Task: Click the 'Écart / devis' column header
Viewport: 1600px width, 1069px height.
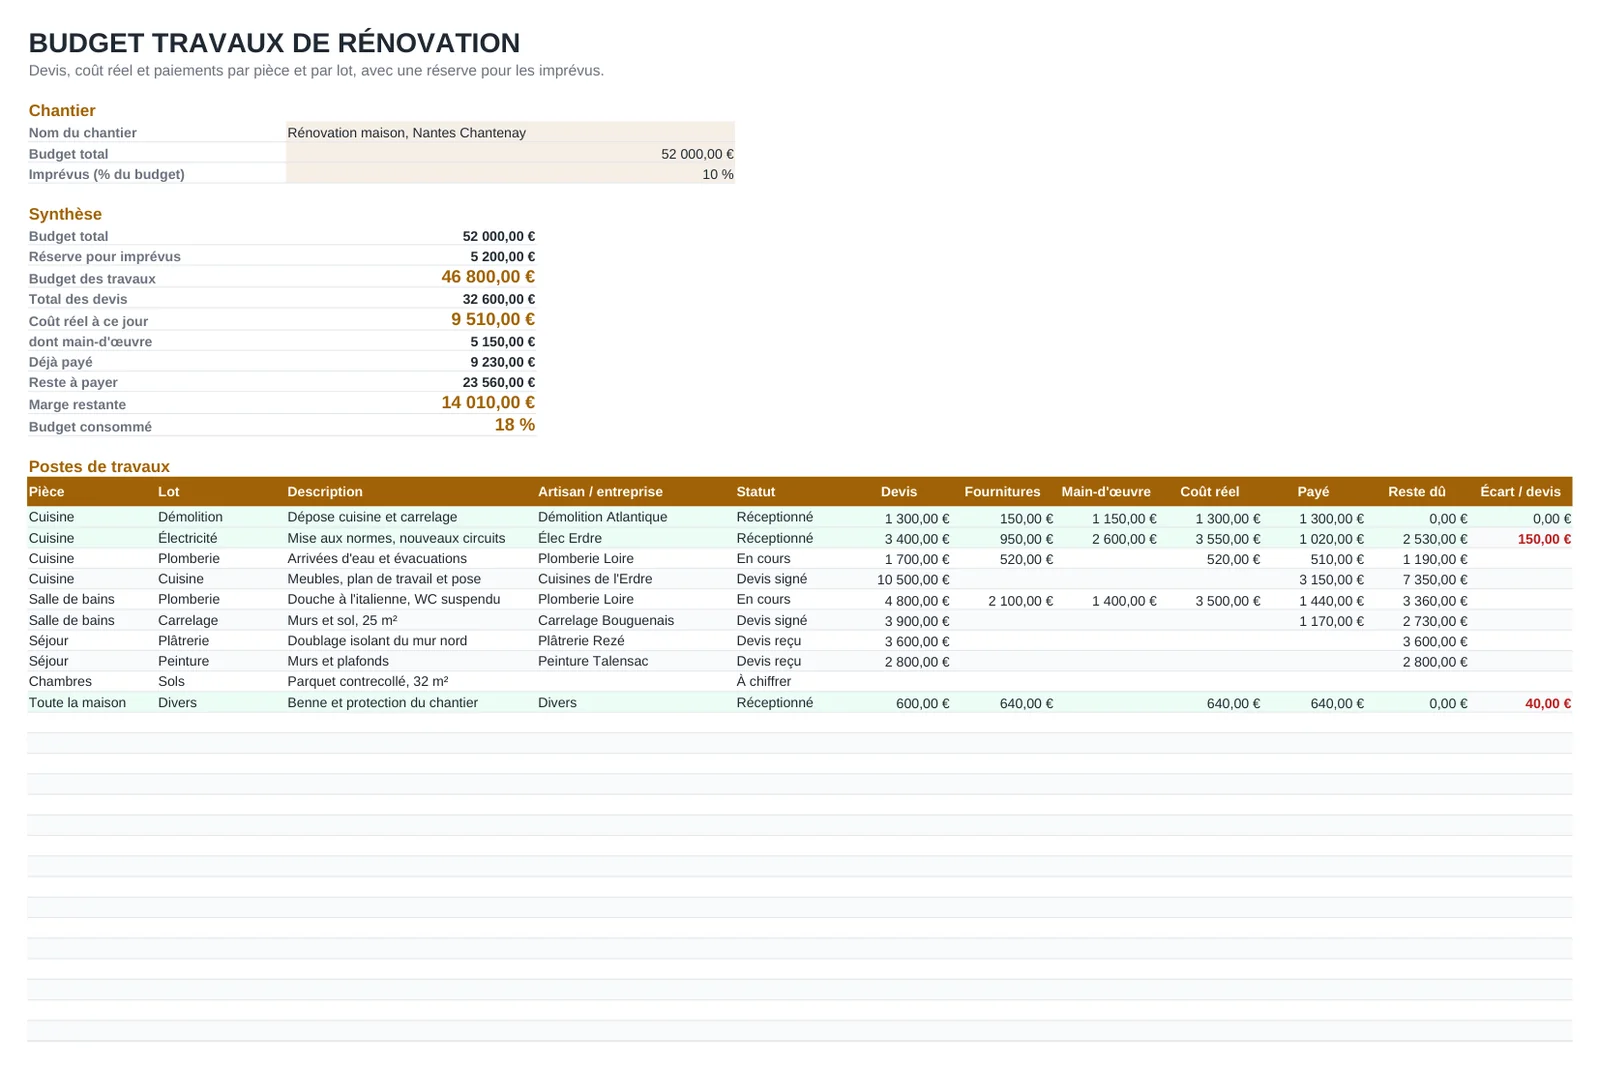Action: tap(1520, 491)
